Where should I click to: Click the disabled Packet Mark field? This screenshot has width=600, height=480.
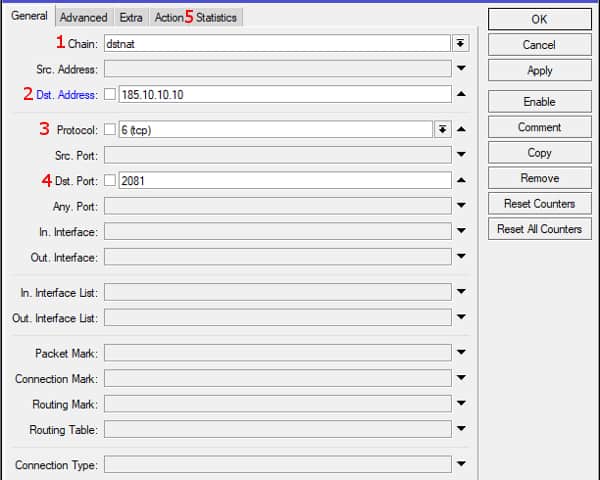(278, 353)
